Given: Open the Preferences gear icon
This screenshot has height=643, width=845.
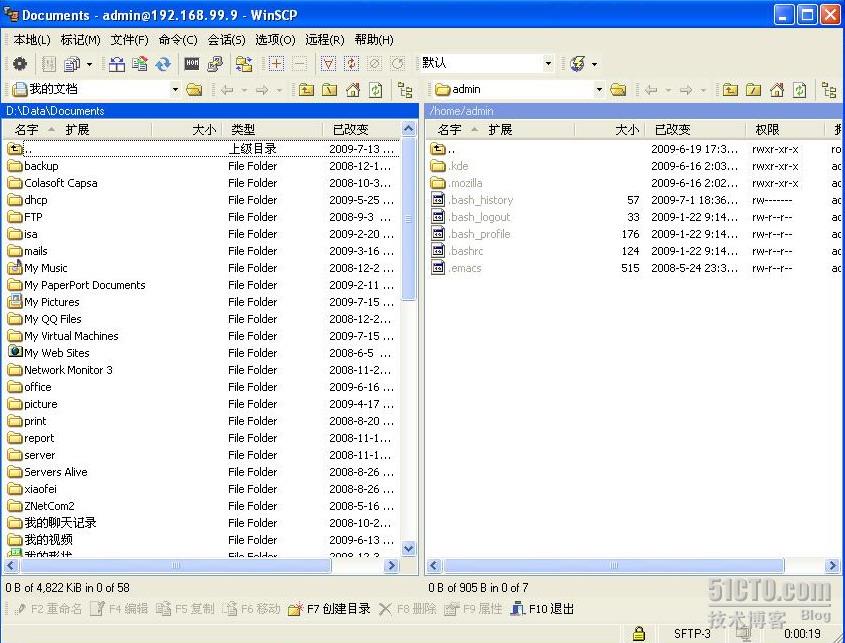Looking at the screenshot, I should (20, 64).
